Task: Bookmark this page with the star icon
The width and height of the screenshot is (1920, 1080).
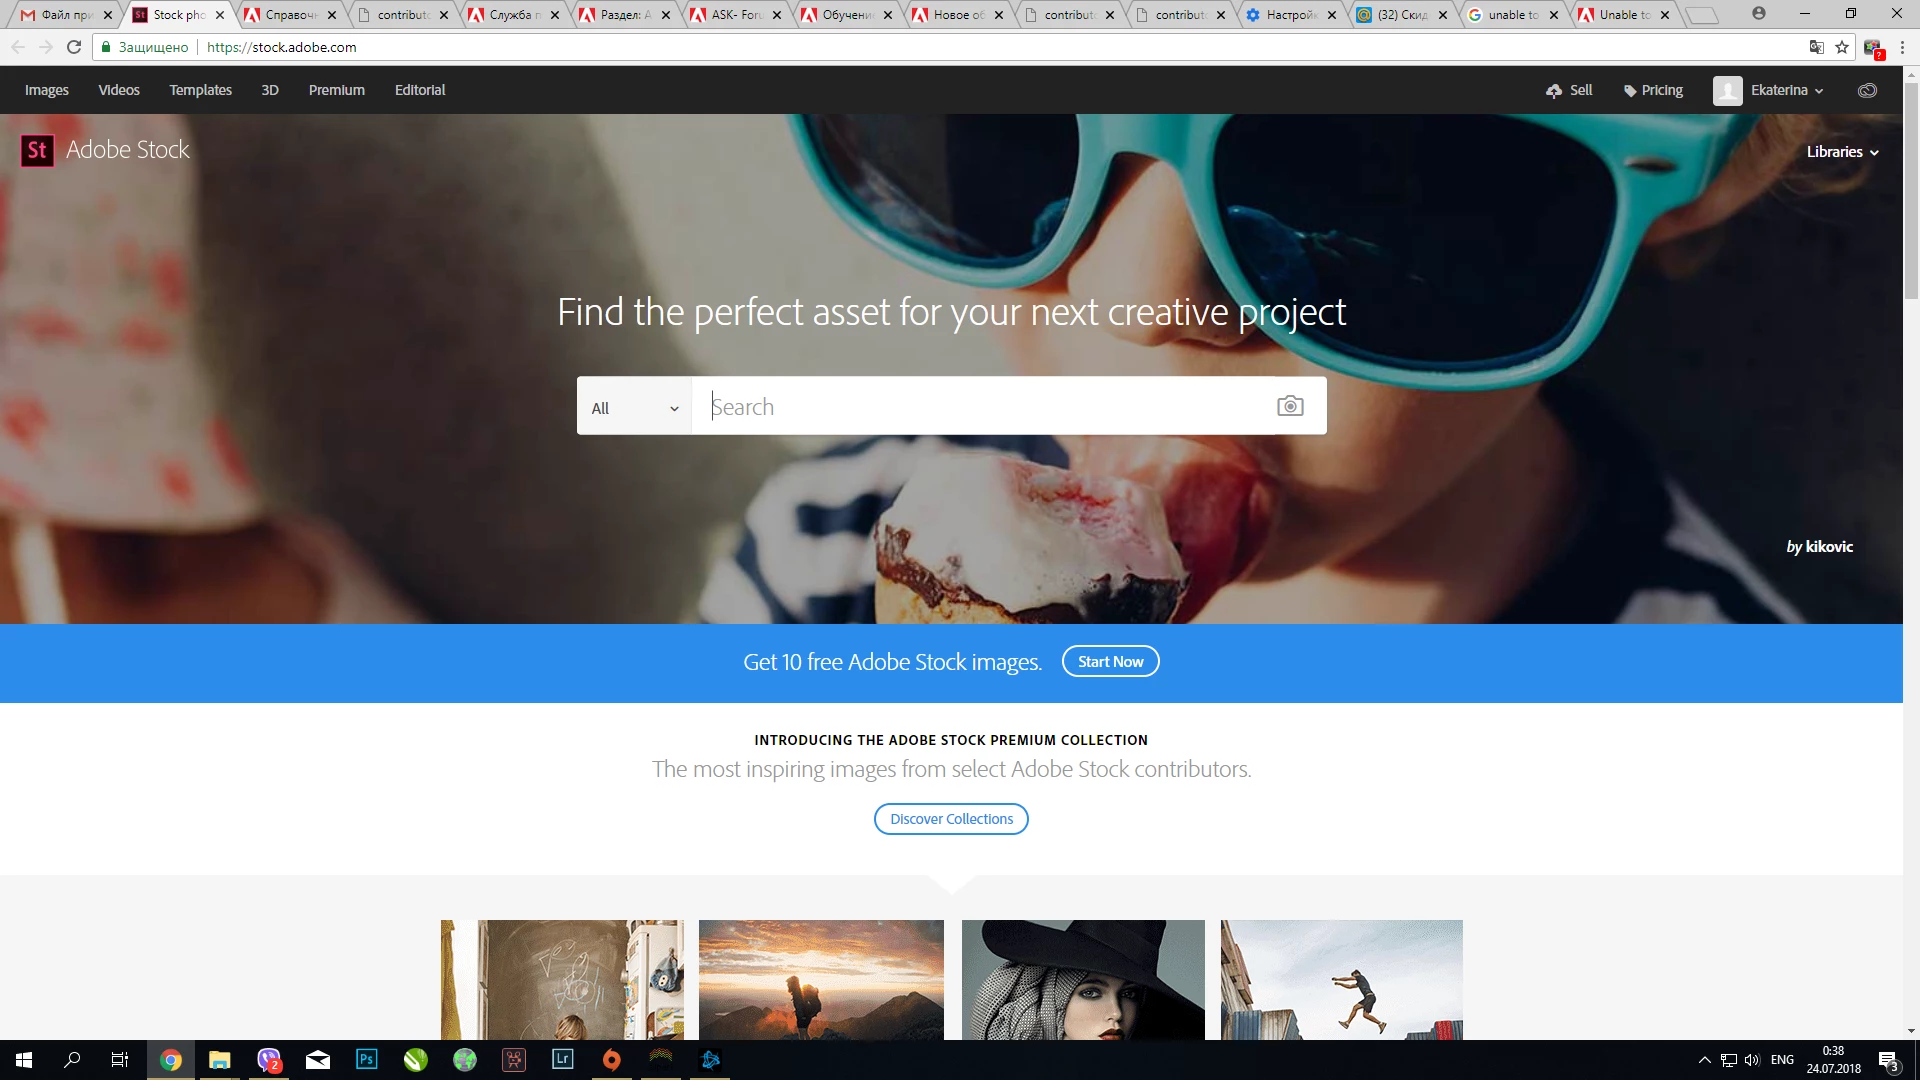Action: [1842, 47]
